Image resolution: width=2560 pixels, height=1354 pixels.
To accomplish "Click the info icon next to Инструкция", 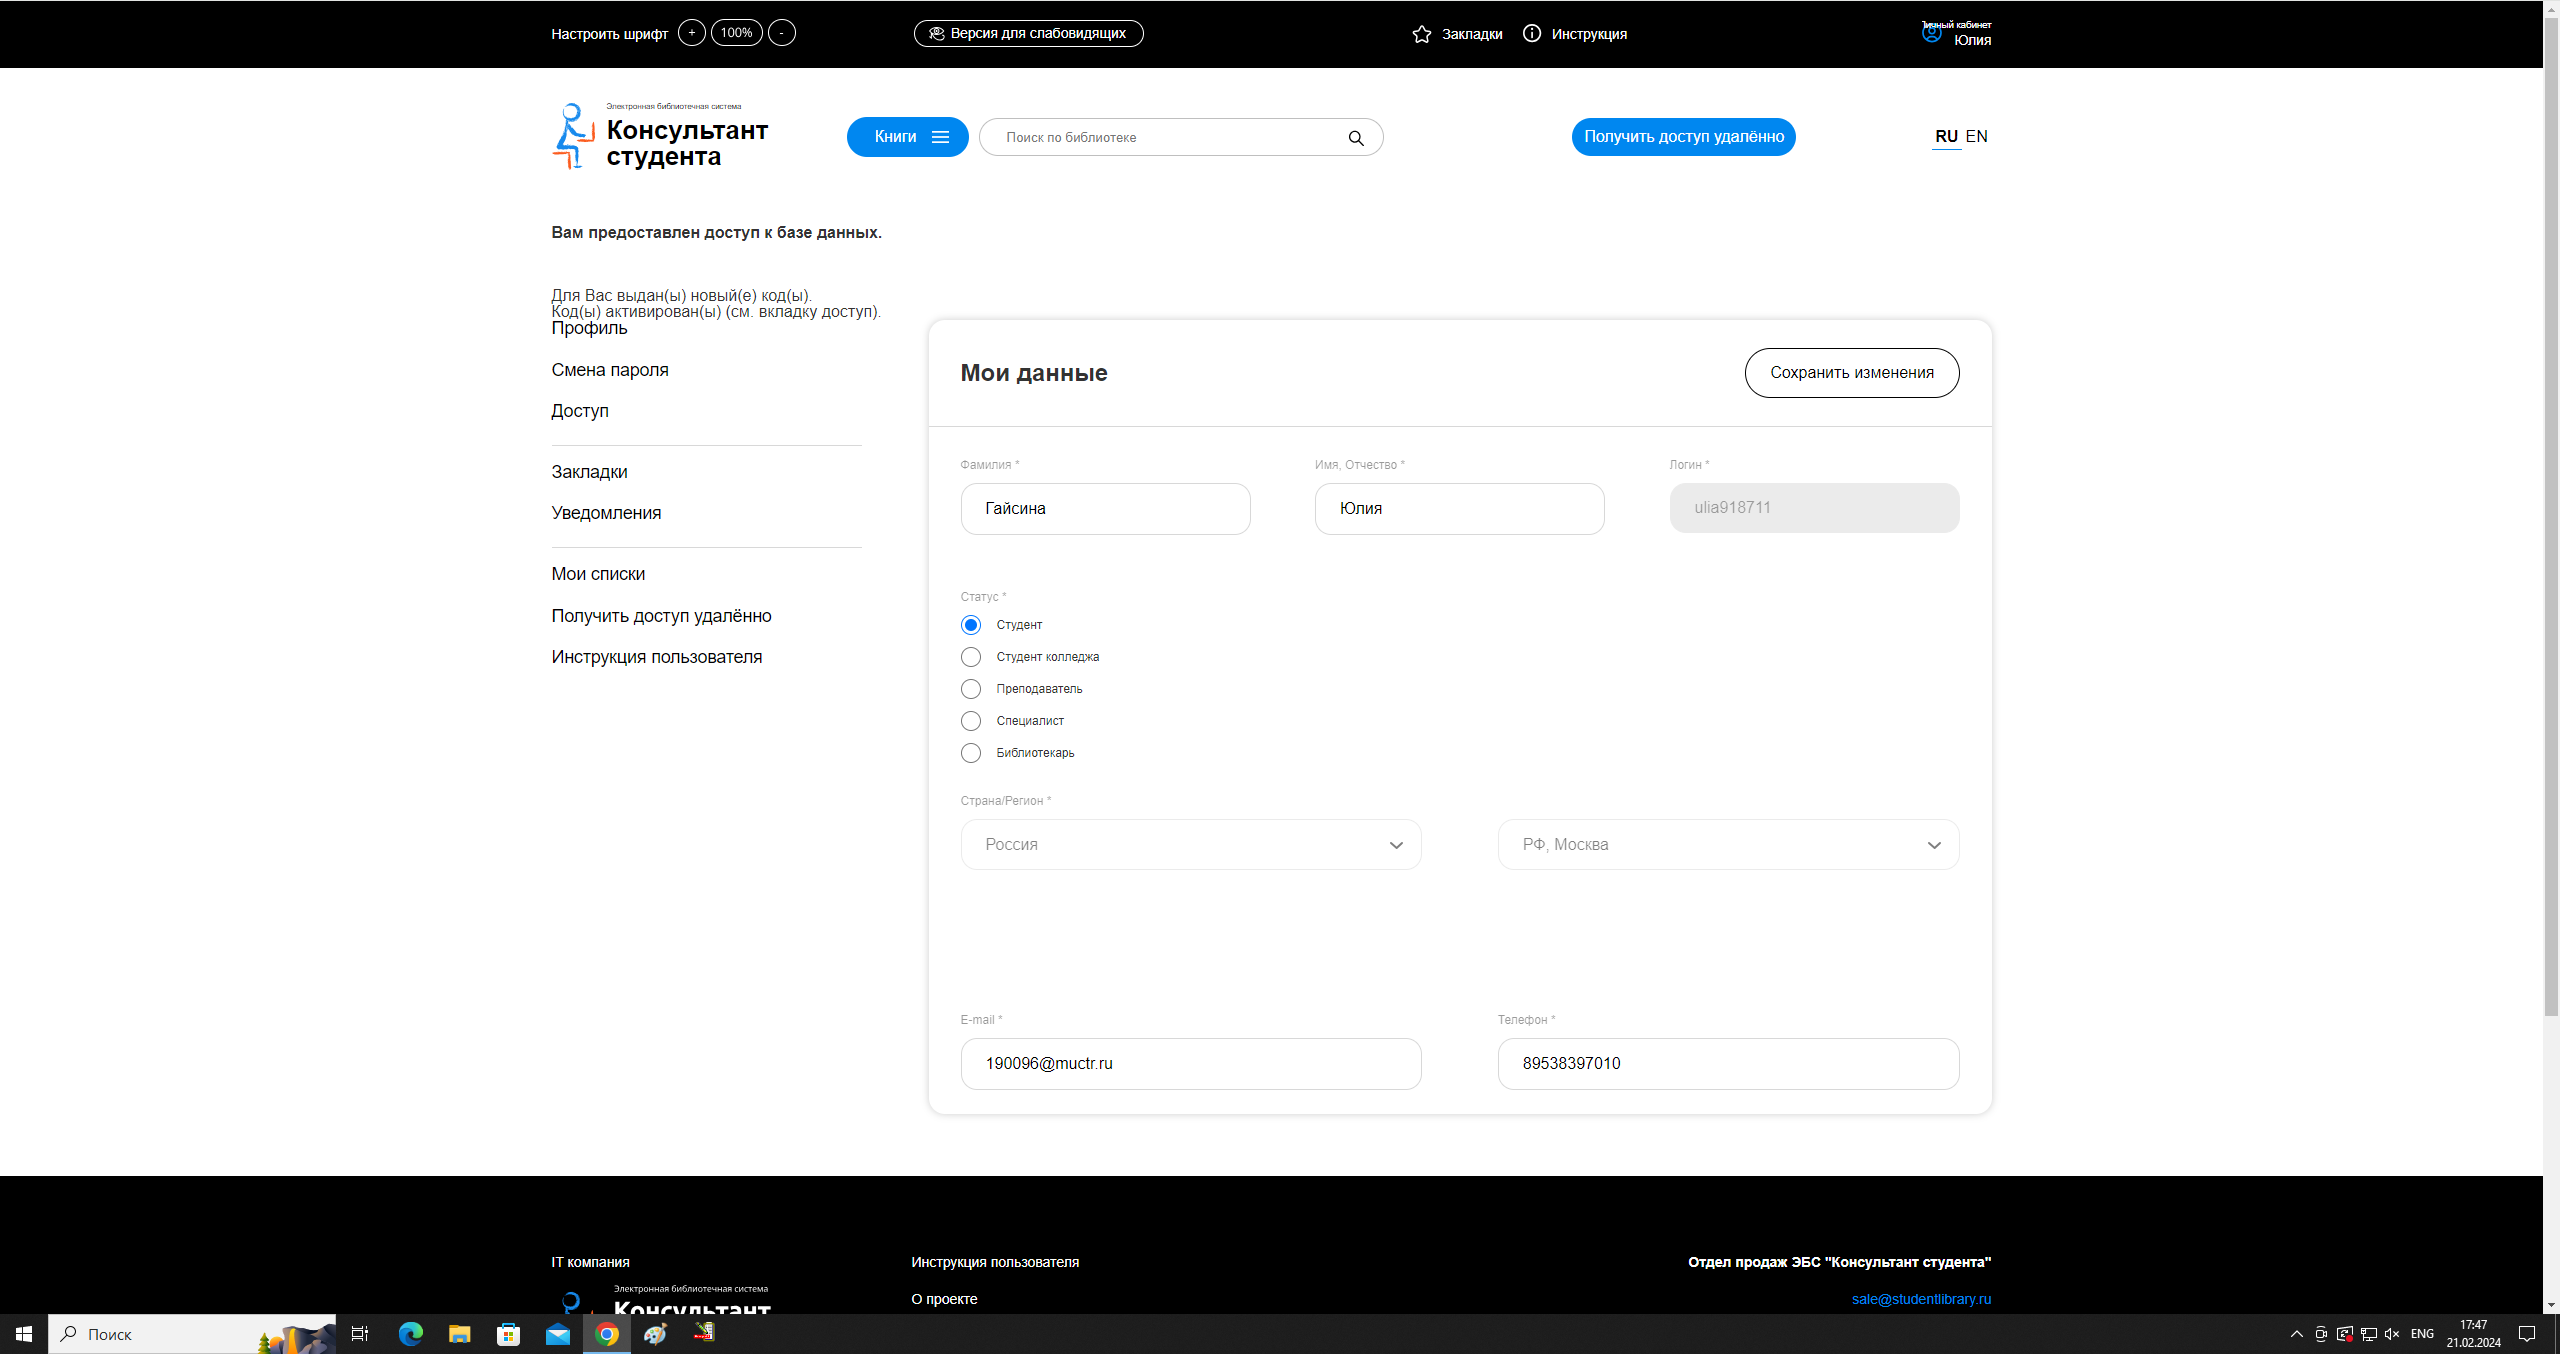I will pos(1531,33).
